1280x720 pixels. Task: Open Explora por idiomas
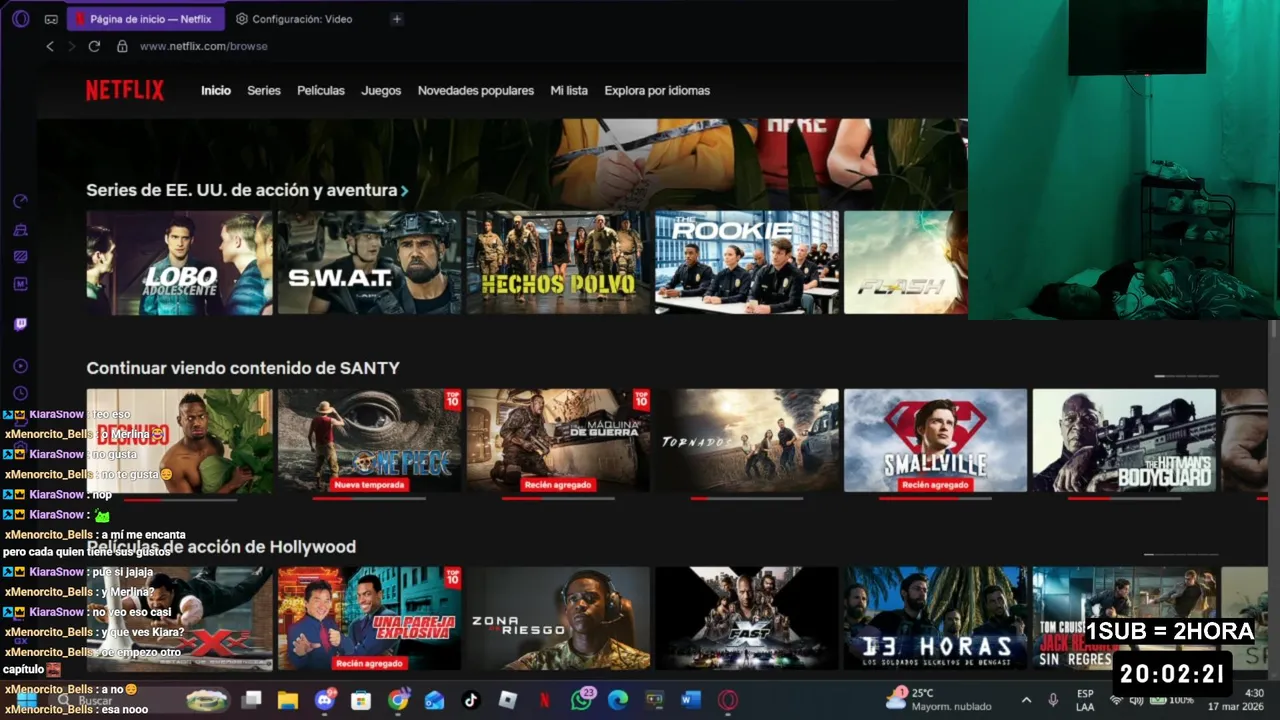657,90
